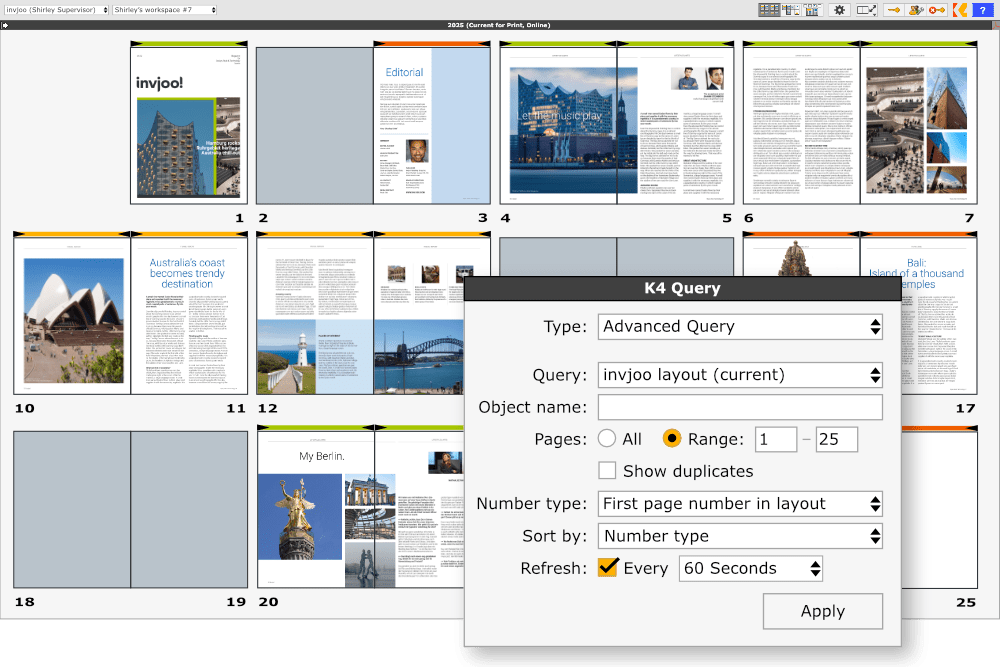
Task: Open the Shirley's workspace #7 selector
Action: coord(164,10)
